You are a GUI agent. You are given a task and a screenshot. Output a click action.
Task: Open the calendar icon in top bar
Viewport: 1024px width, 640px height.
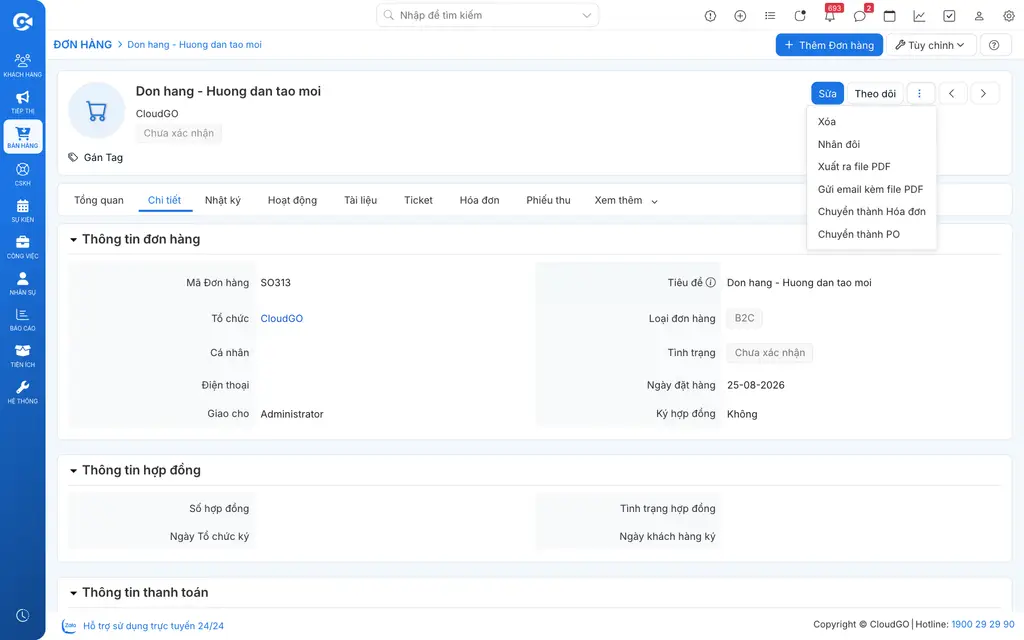[x=889, y=16]
